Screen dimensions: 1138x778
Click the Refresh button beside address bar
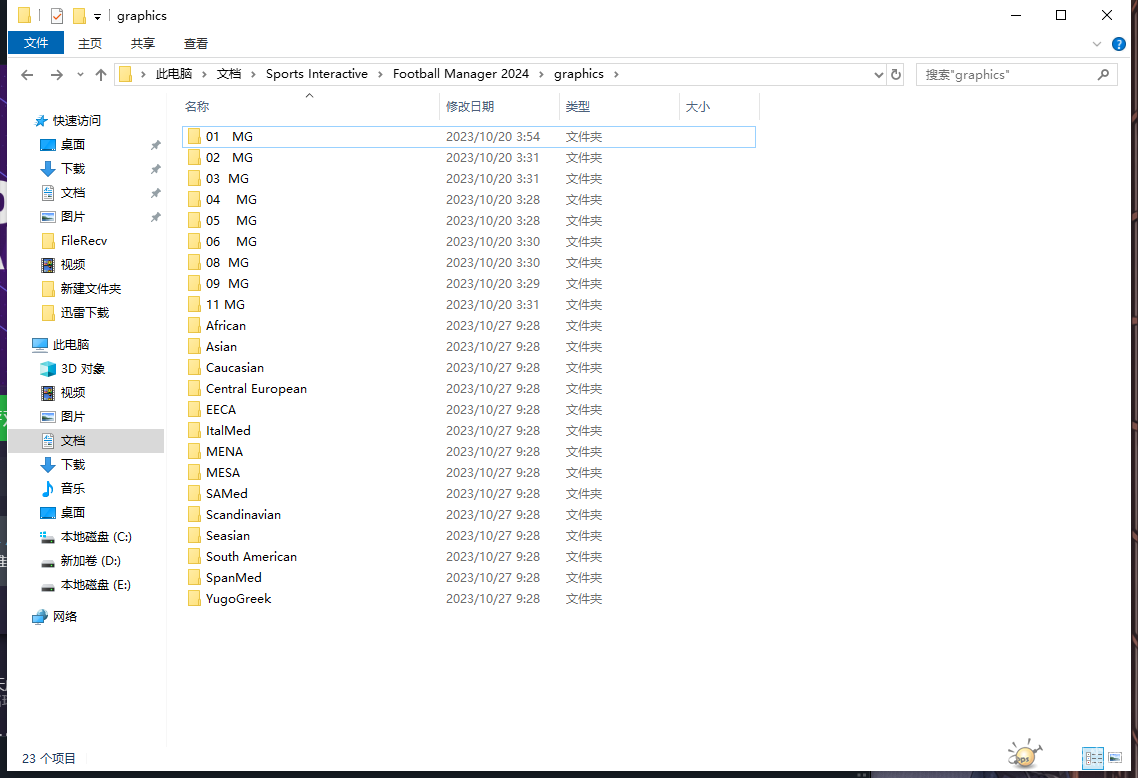click(896, 74)
